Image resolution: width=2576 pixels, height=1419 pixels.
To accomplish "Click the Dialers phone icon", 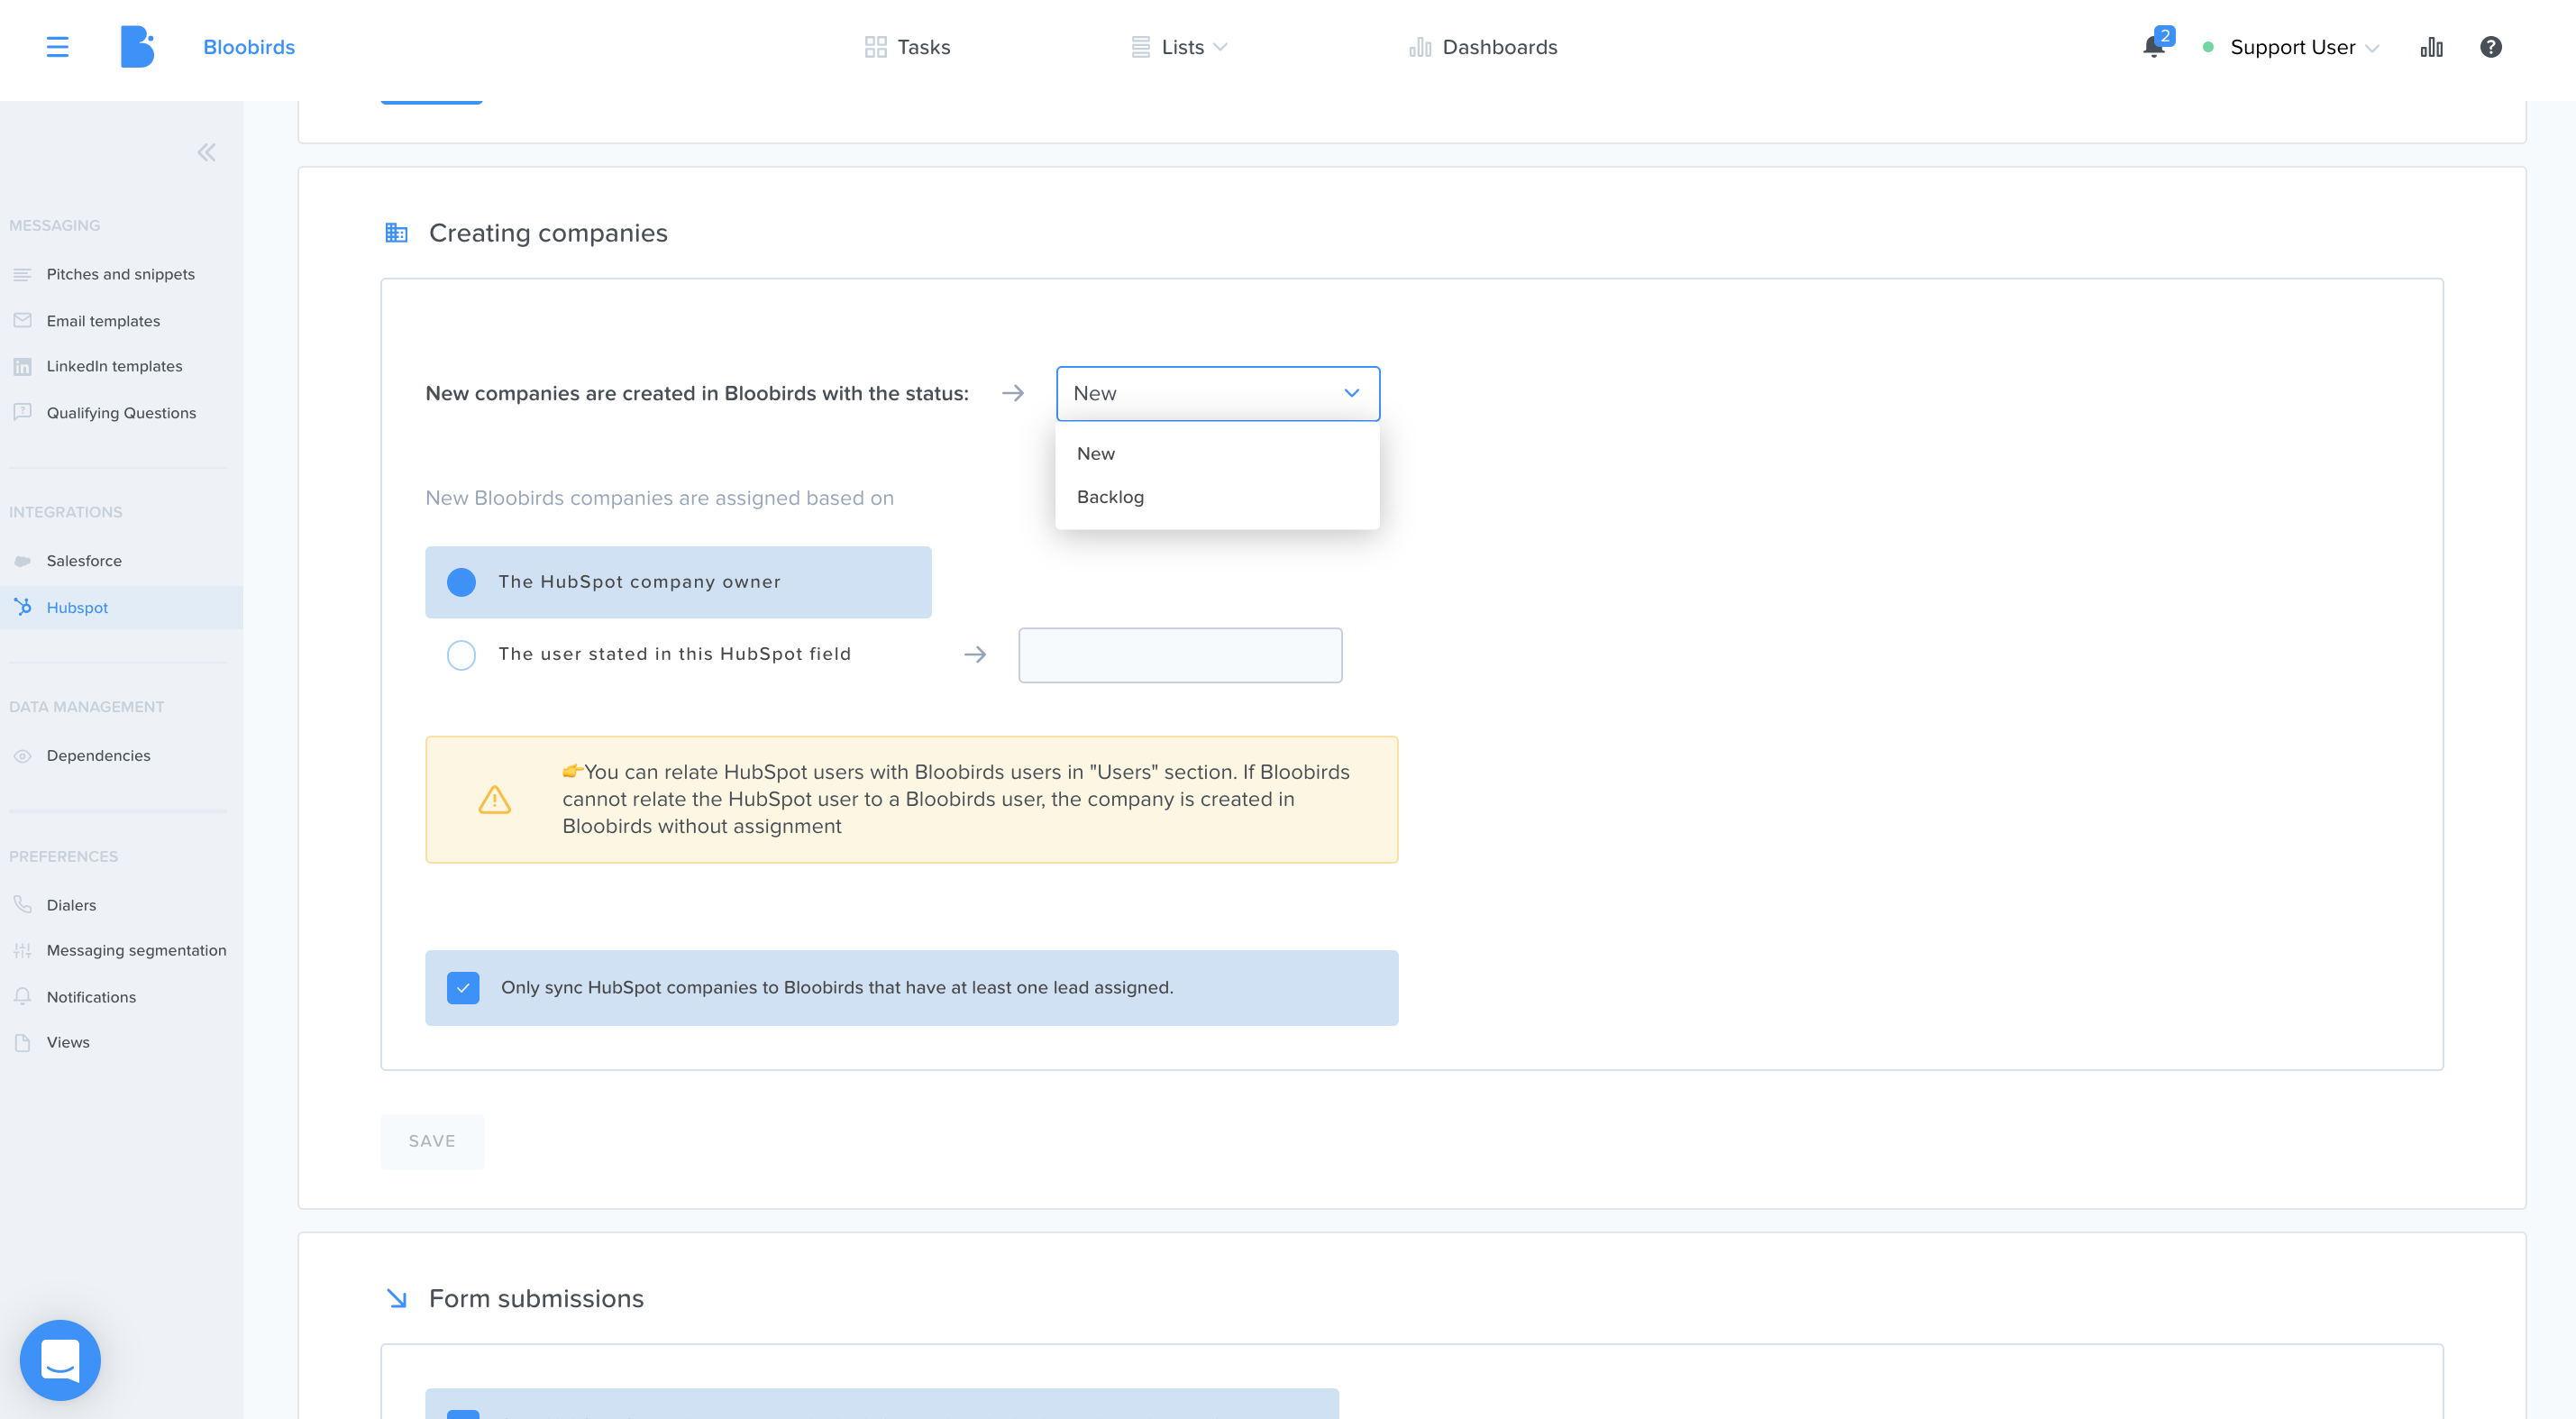I will (x=22, y=904).
